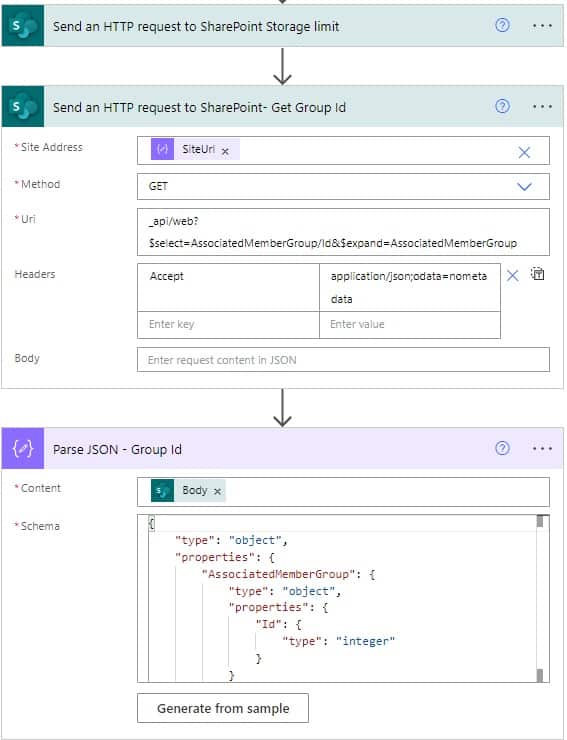Open more options menu for Storage limit action

542,25
